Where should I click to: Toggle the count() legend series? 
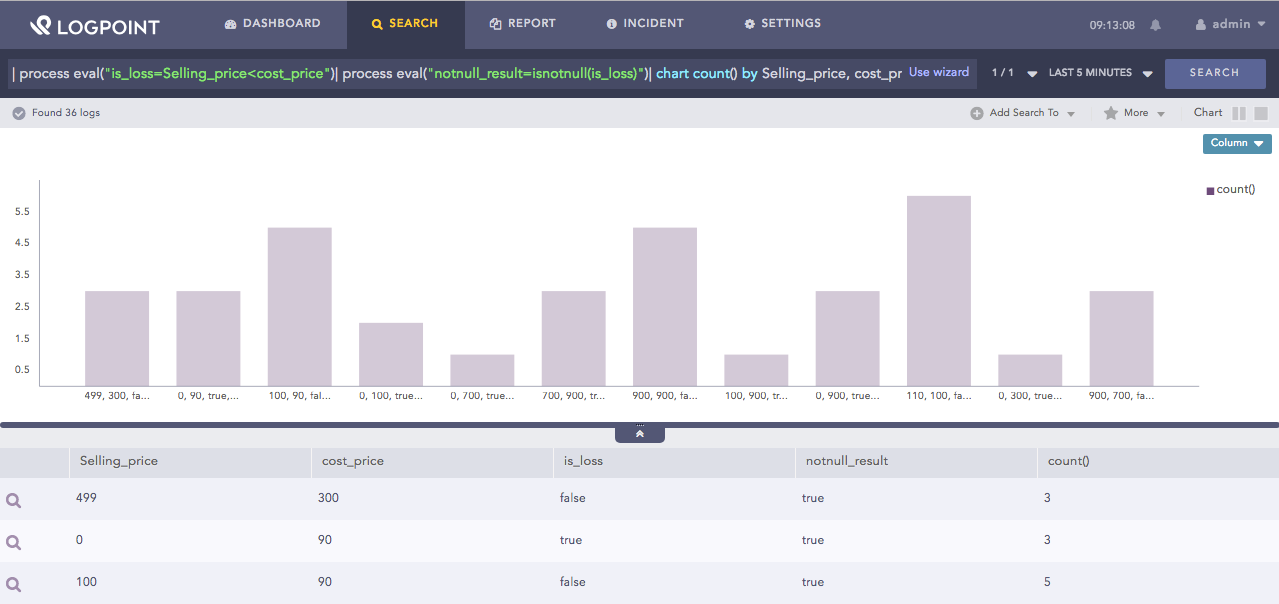point(1230,189)
